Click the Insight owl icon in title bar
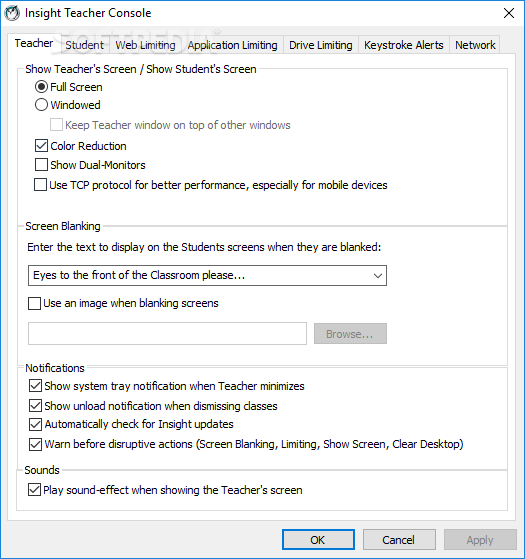The height and width of the screenshot is (559, 525). click(12, 14)
